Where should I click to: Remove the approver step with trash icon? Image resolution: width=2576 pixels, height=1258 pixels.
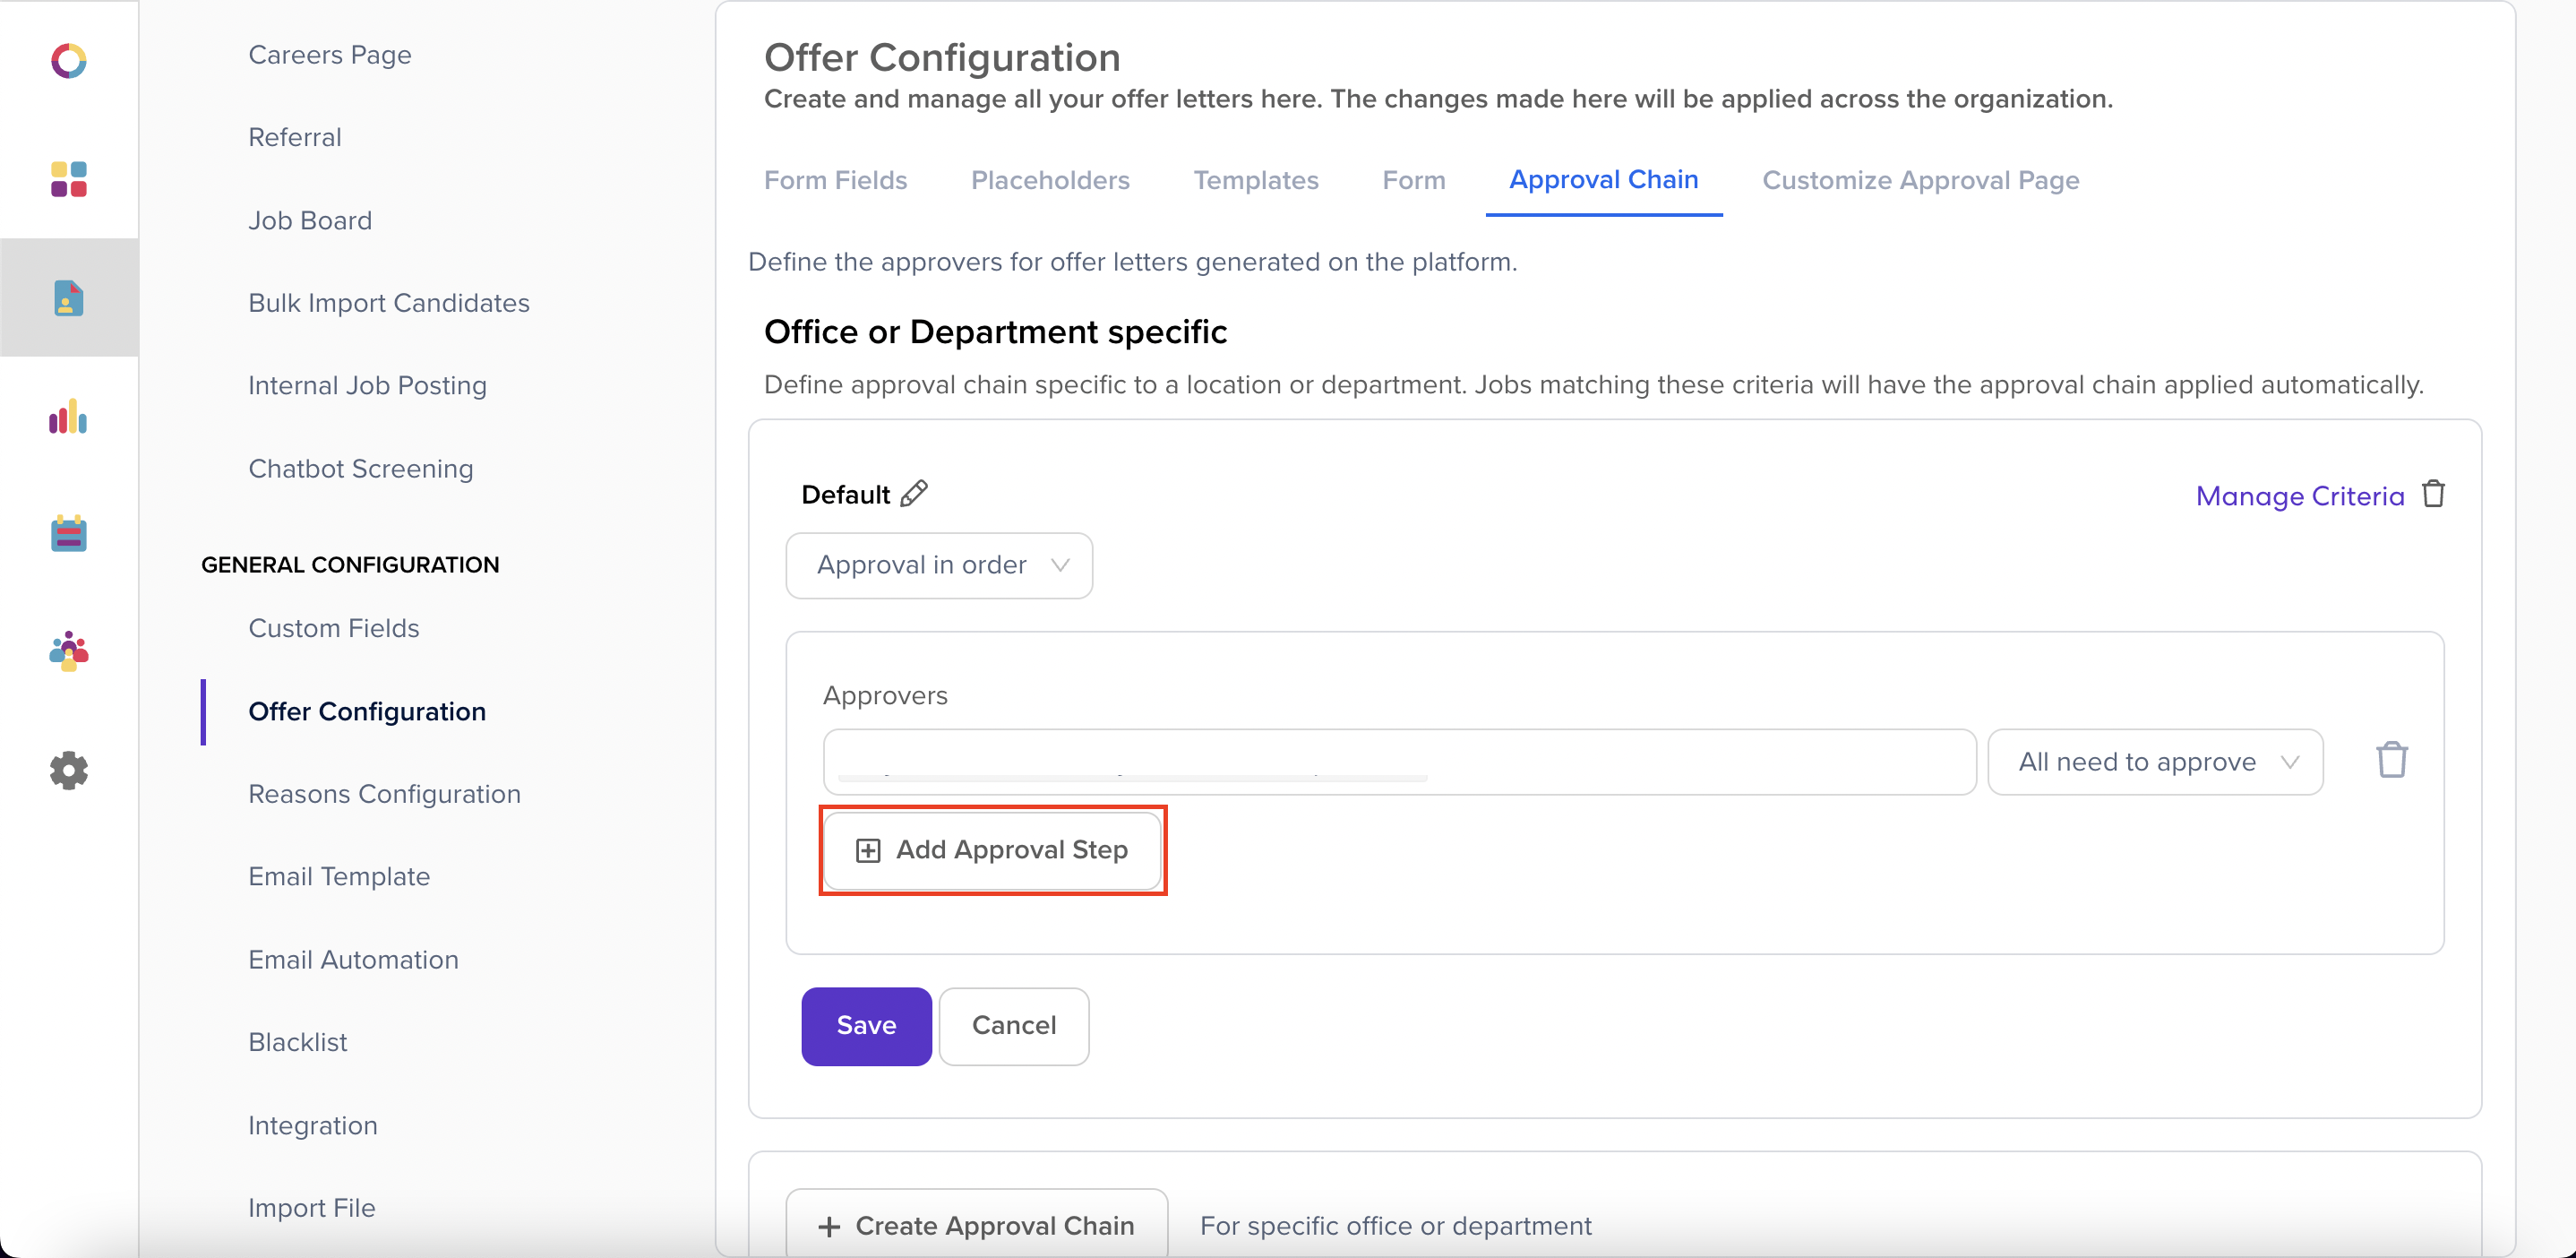pos(2392,760)
